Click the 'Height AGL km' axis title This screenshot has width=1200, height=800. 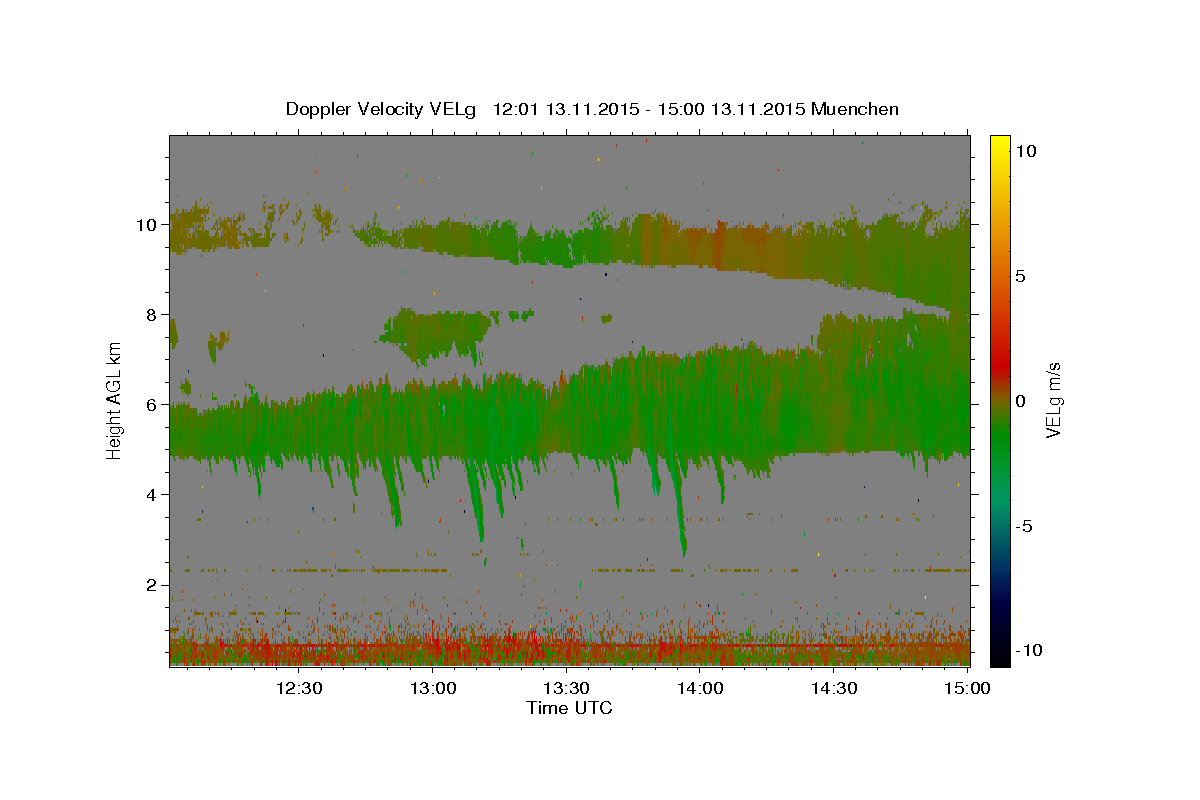point(114,399)
